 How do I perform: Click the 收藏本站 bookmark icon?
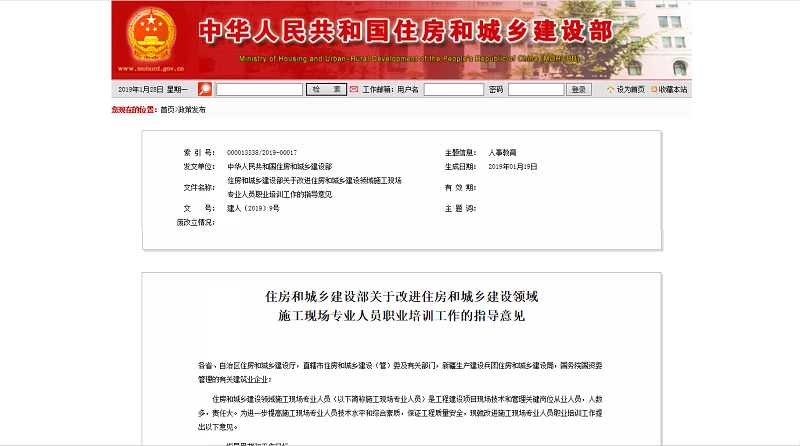click(654, 89)
